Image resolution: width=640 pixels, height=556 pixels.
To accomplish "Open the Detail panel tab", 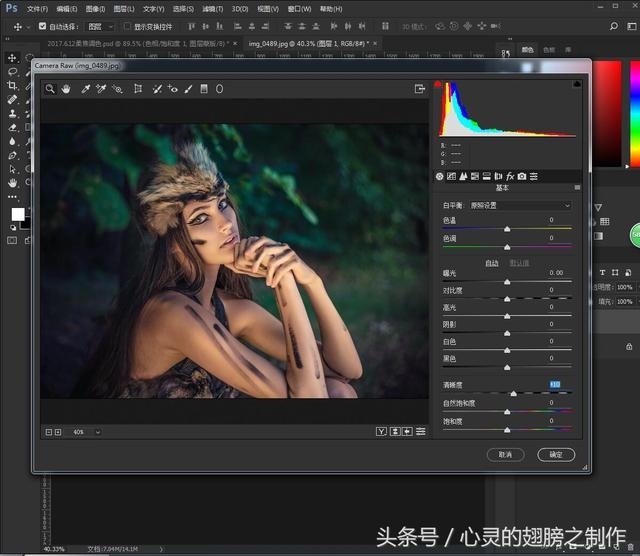I will 463,176.
